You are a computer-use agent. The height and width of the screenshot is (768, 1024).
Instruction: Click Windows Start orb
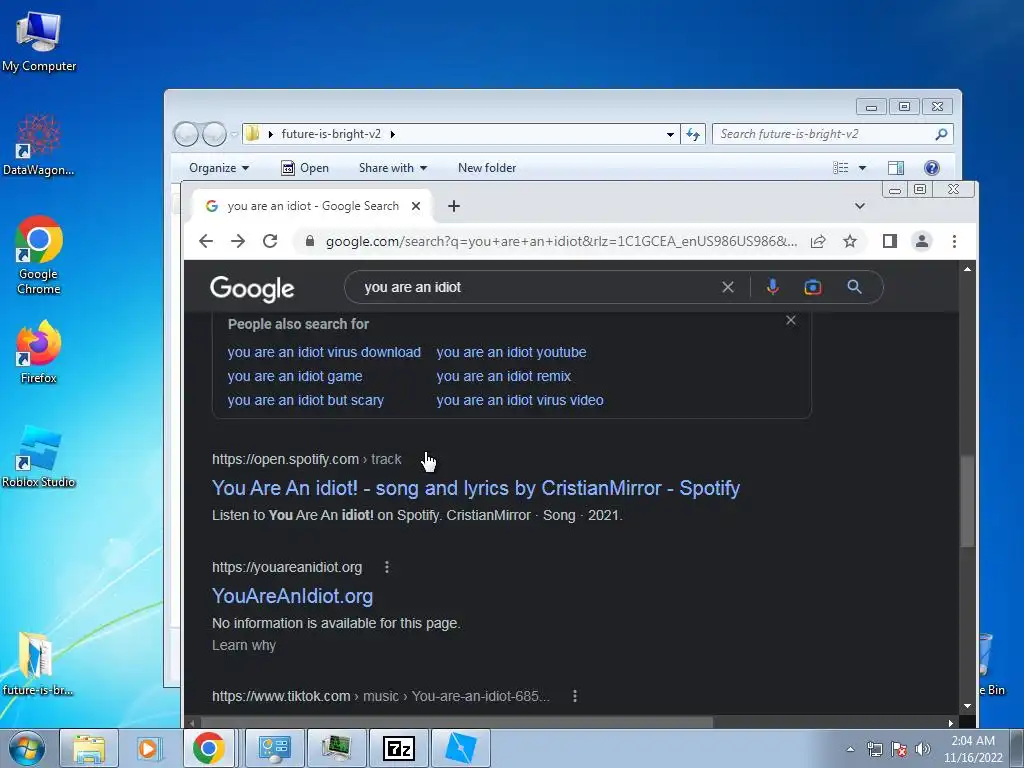(27, 748)
